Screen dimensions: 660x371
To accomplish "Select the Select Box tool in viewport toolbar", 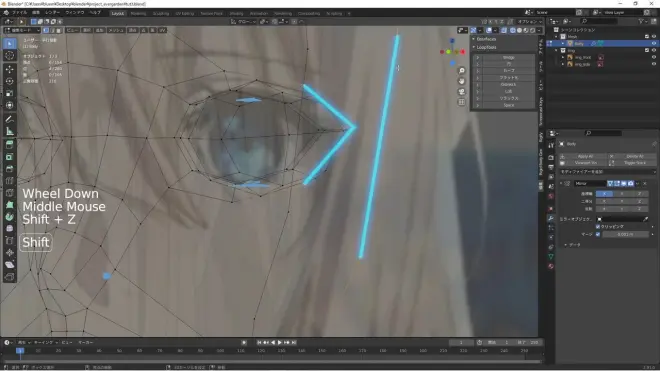I will tap(10, 44).
